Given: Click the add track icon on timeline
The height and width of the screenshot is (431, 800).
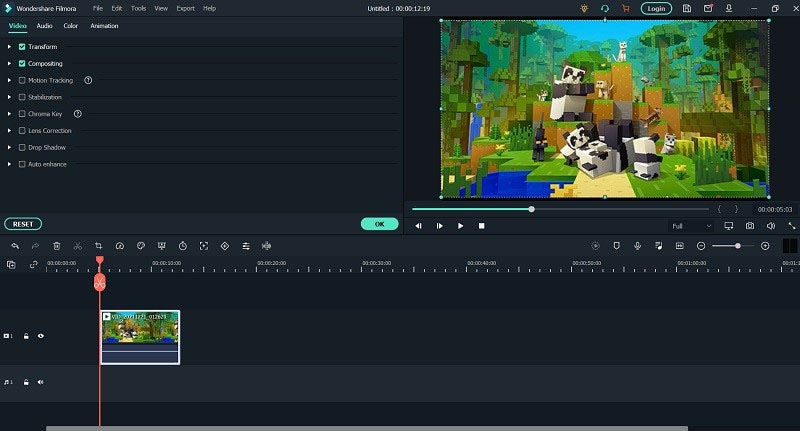Looking at the screenshot, I should (x=11, y=264).
